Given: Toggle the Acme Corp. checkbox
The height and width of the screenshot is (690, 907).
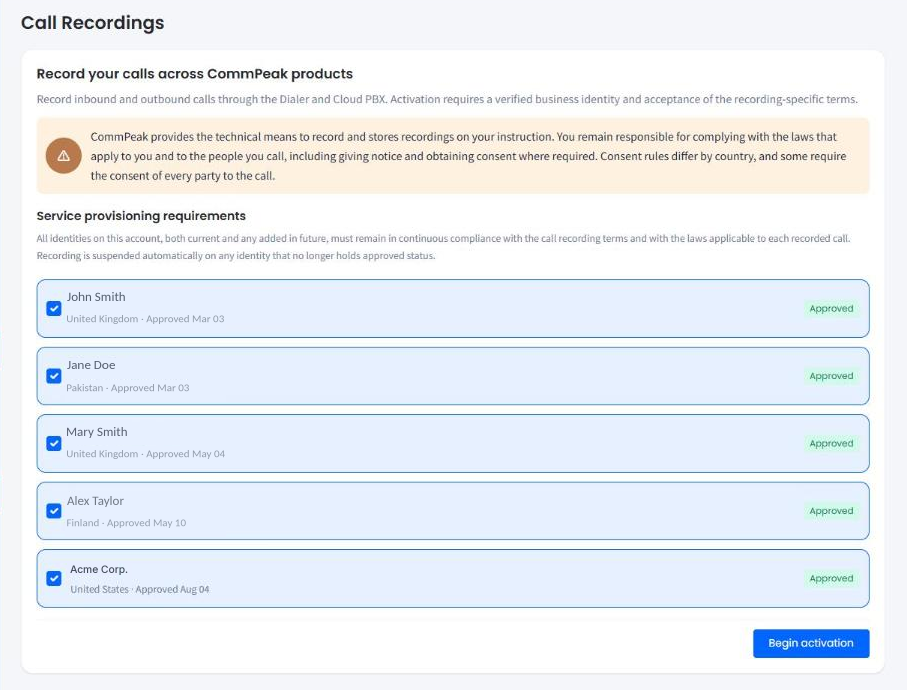Looking at the screenshot, I should click(54, 578).
